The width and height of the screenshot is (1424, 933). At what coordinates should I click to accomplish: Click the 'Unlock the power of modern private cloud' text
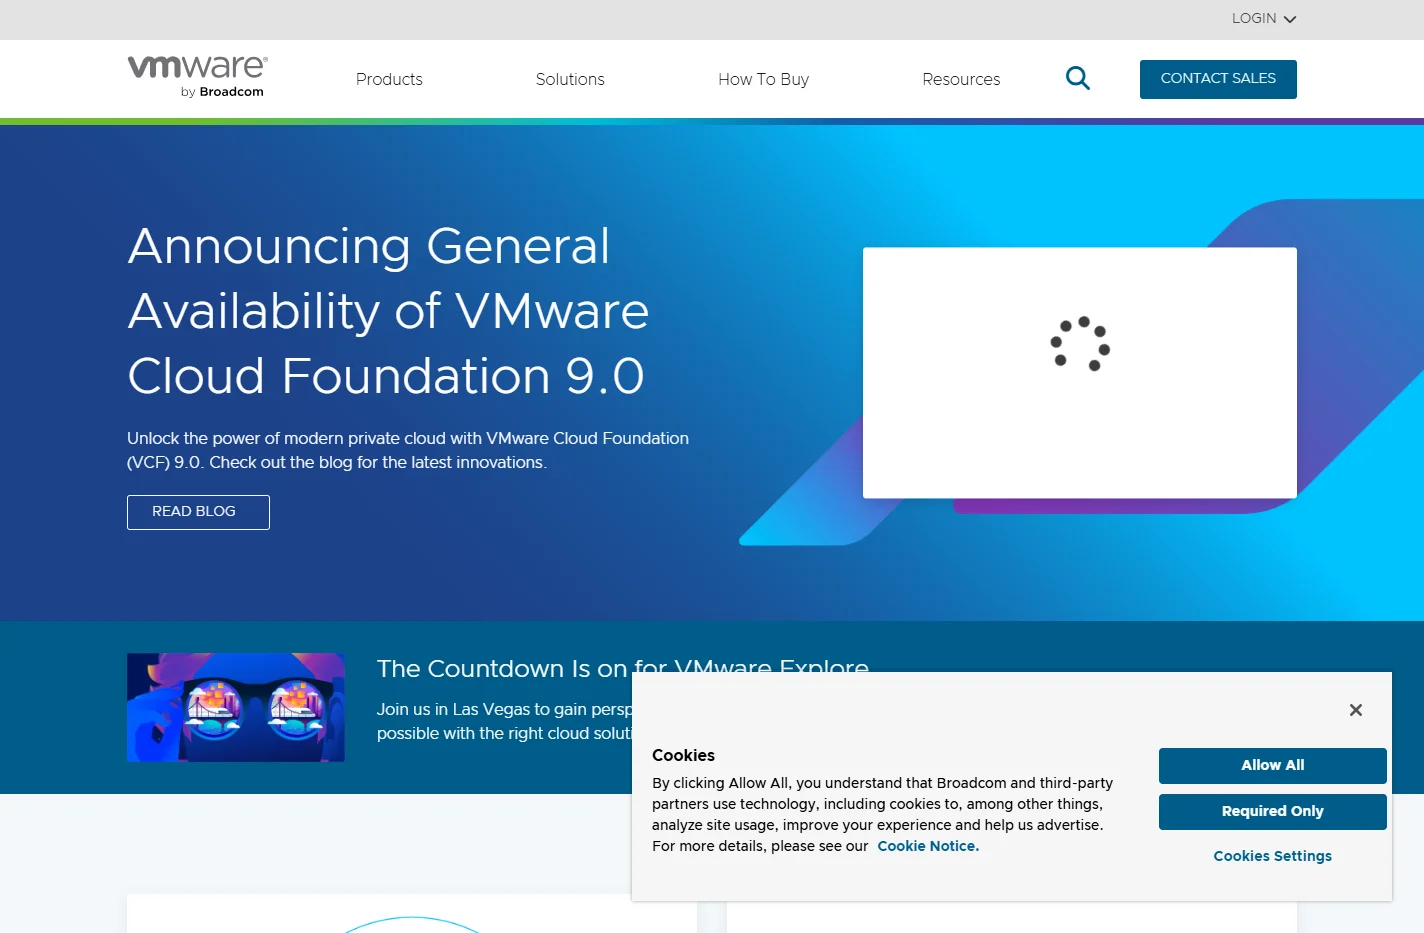tap(408, 450)
